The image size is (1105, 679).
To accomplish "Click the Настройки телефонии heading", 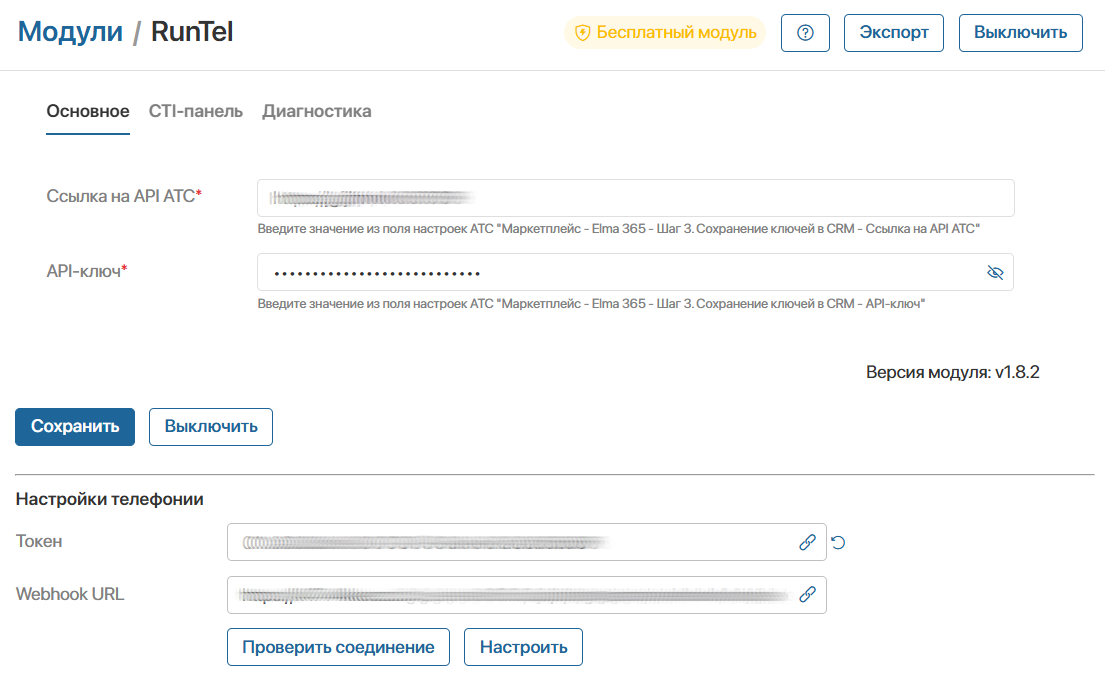I will 109,499.
